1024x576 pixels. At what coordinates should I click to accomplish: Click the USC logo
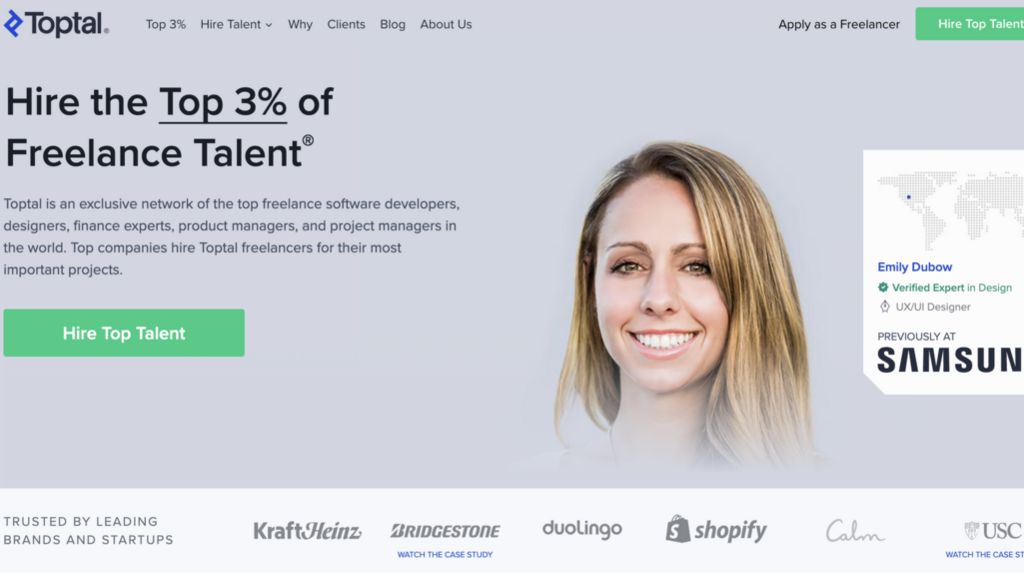993,530
